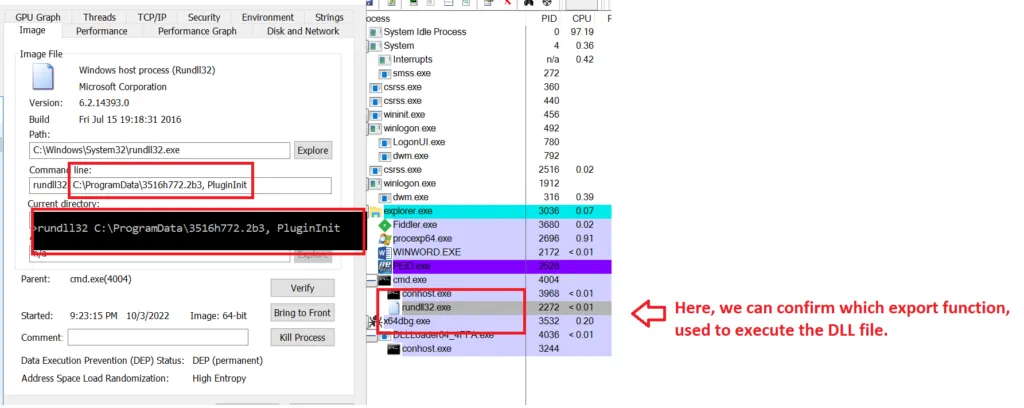The width and height of the screenshot is (1024, 408).
Task: Select the winlogon.exe row with PID 1912
Action: coord(490,183)
